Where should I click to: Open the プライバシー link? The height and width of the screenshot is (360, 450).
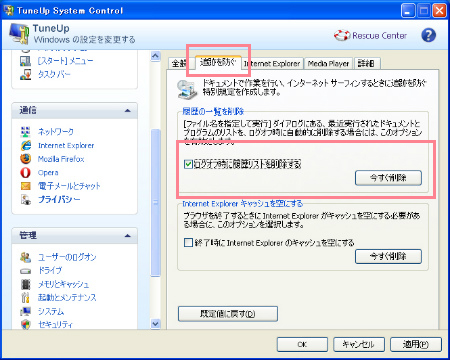point(59,199)
